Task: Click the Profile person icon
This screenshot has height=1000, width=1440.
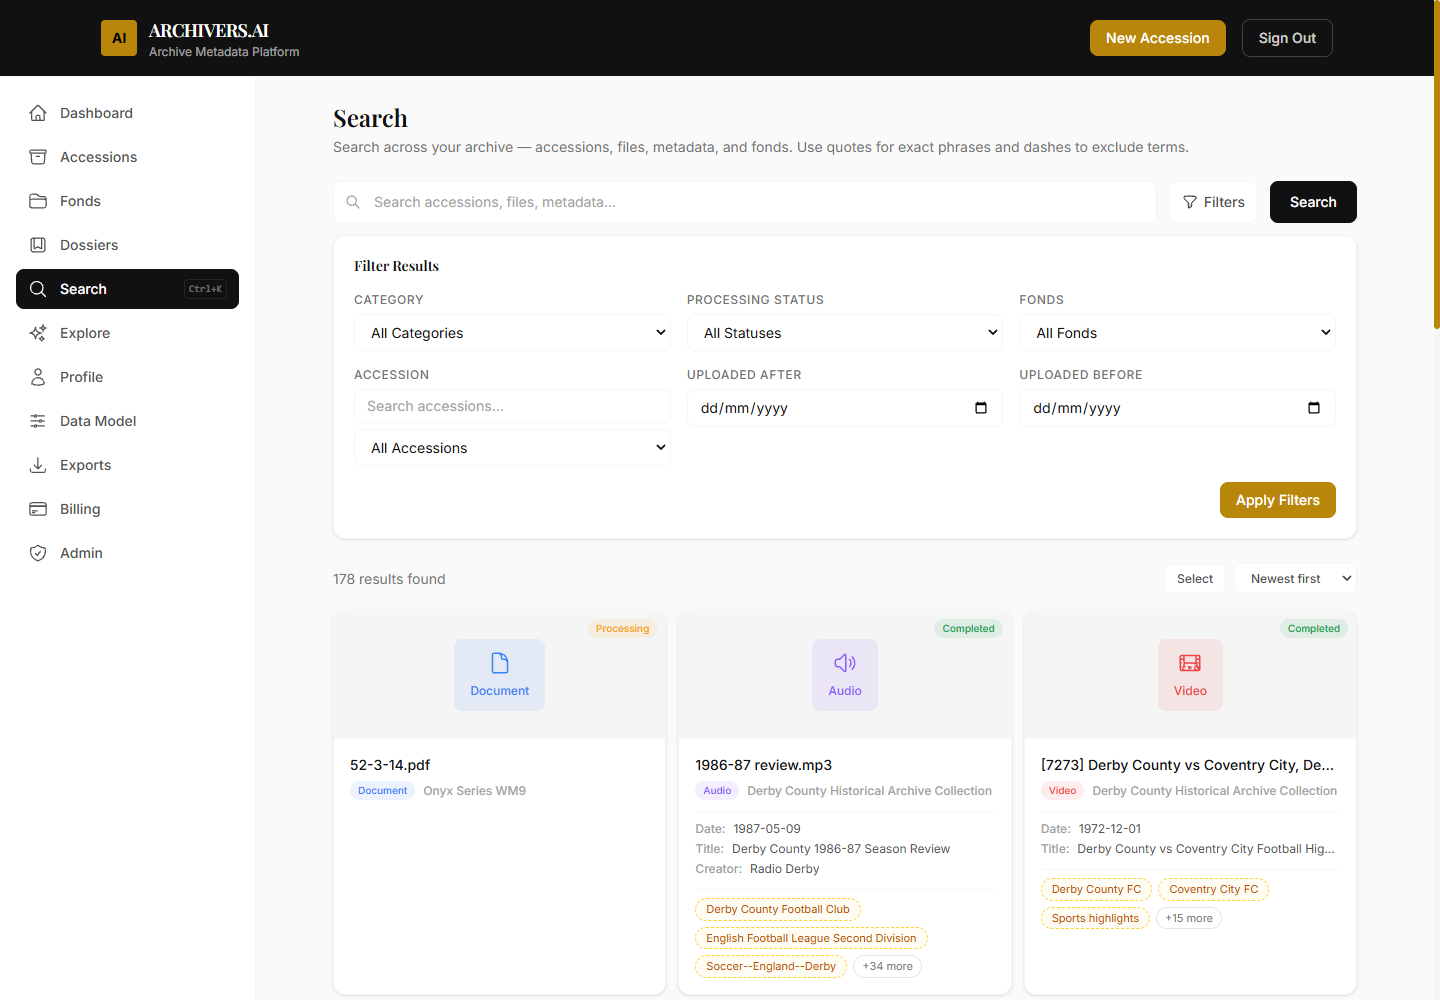Action: point(38,377)
